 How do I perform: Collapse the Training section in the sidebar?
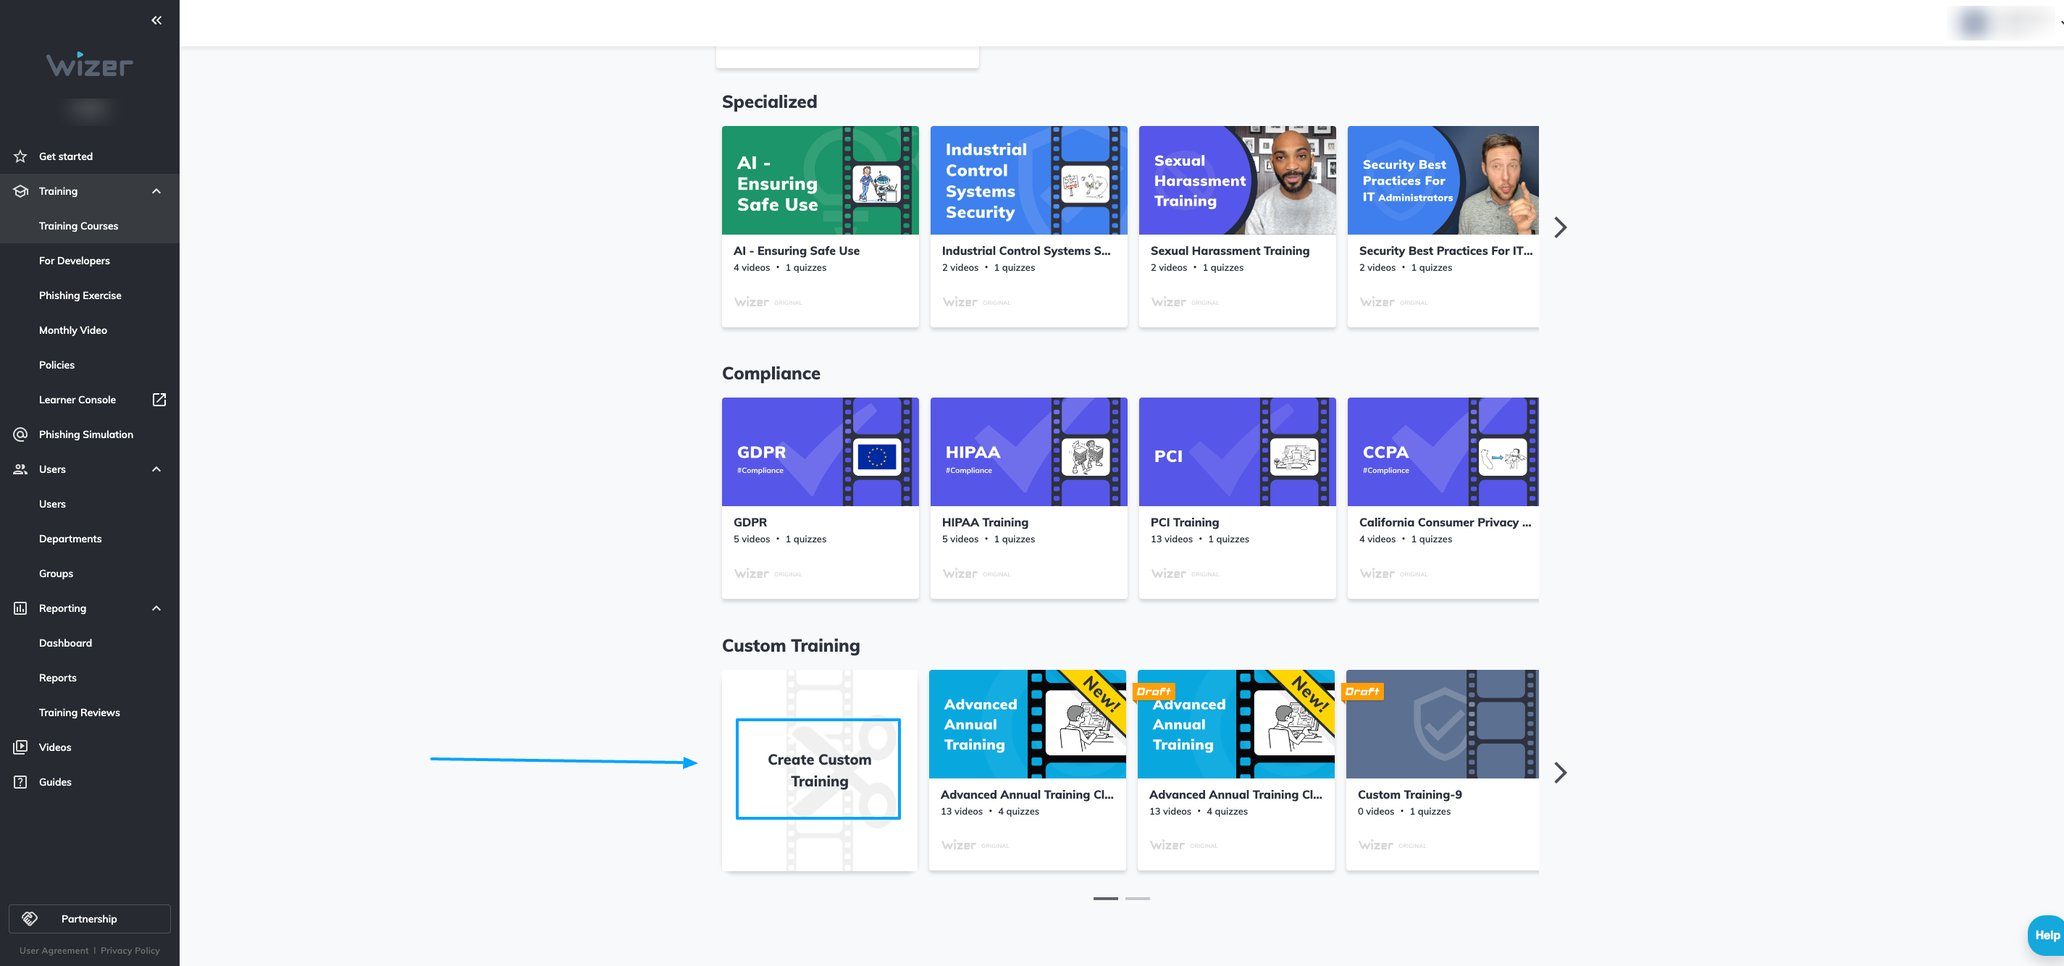(x=156, y=191)
